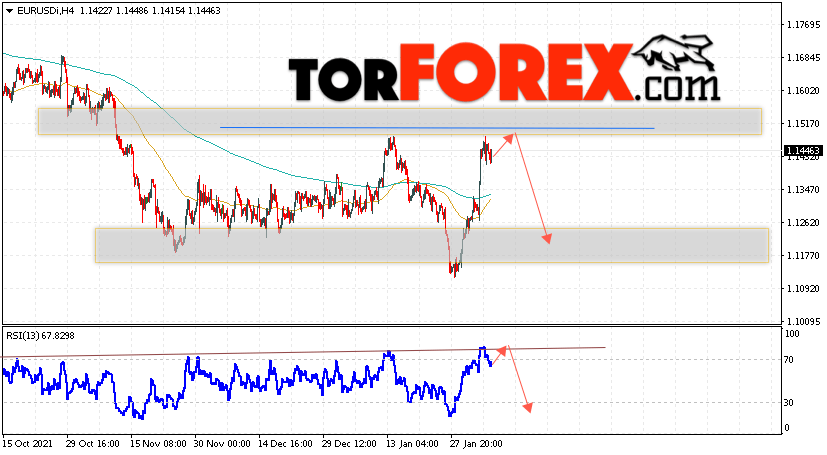Click the 1.10095 price axis label
The image size is (827, 455).
coord(803,321)
